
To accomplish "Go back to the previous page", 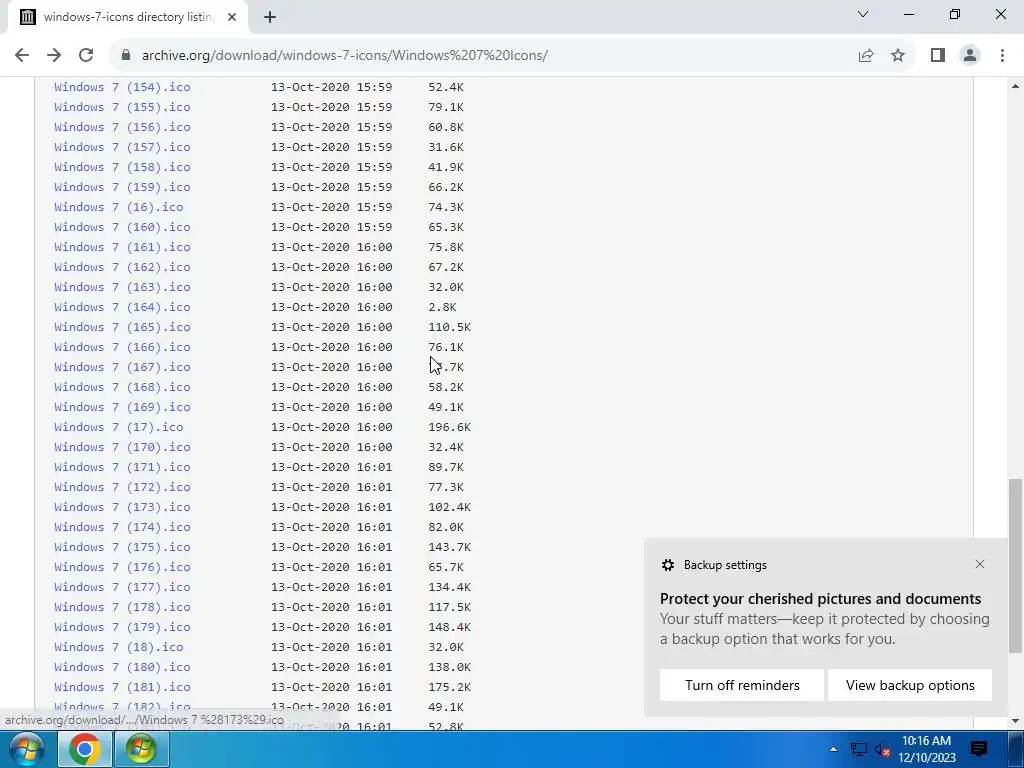I will click(22, 55).
